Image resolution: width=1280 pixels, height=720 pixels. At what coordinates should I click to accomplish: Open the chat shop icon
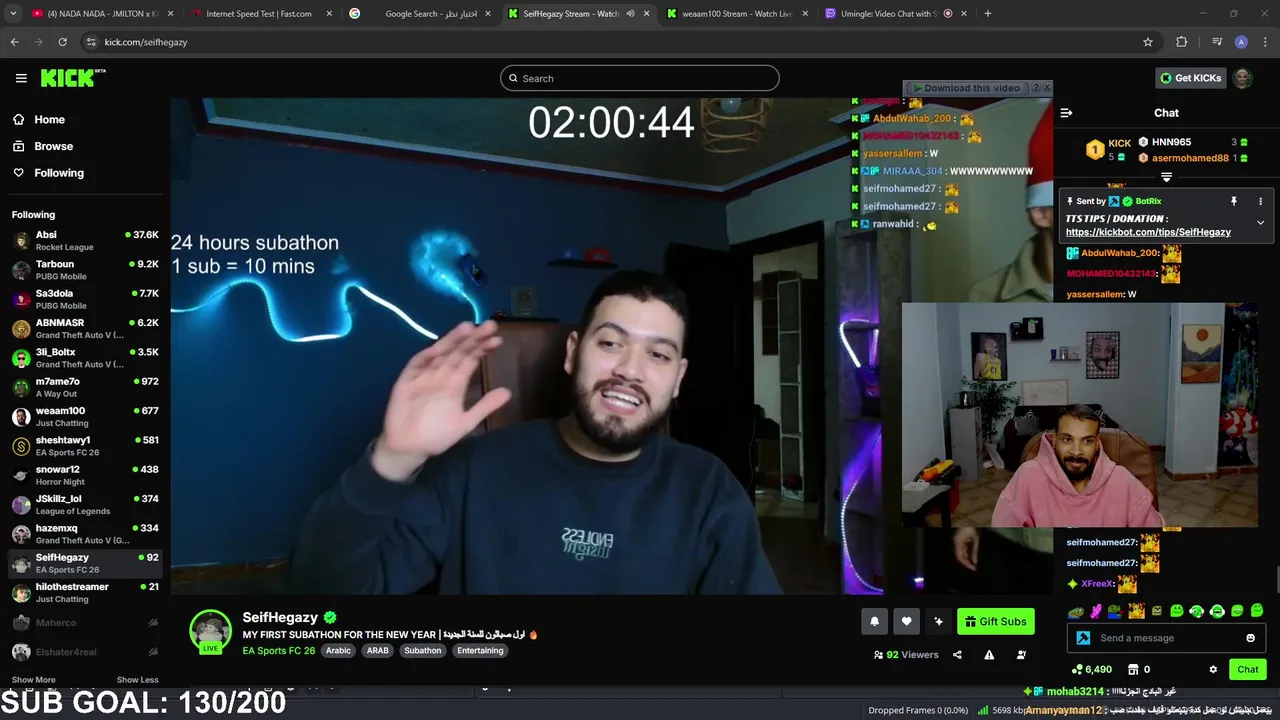pos(1133,669)
